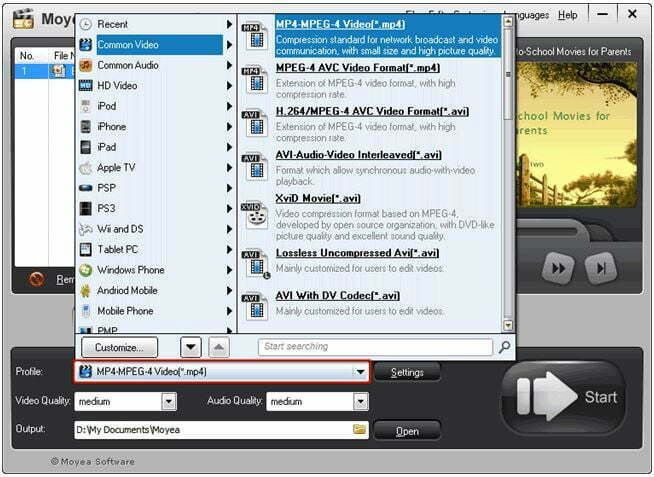Click the XviD Movie film reel icon
The width and height of the screenshot is (654, 477).
(x=254, y=215)
